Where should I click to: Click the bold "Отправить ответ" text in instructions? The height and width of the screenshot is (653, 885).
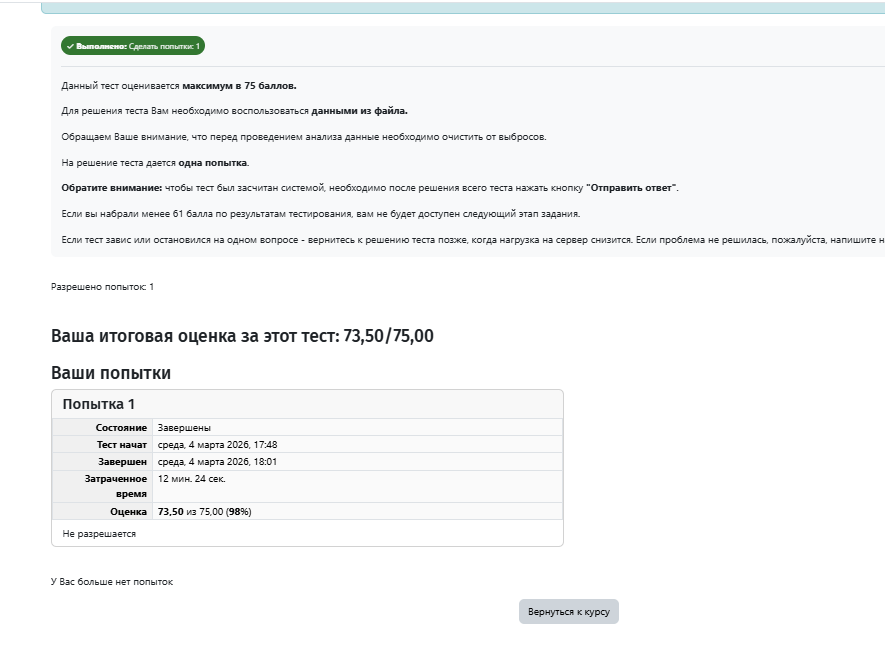pyautogui.click(x=632, y=188)
